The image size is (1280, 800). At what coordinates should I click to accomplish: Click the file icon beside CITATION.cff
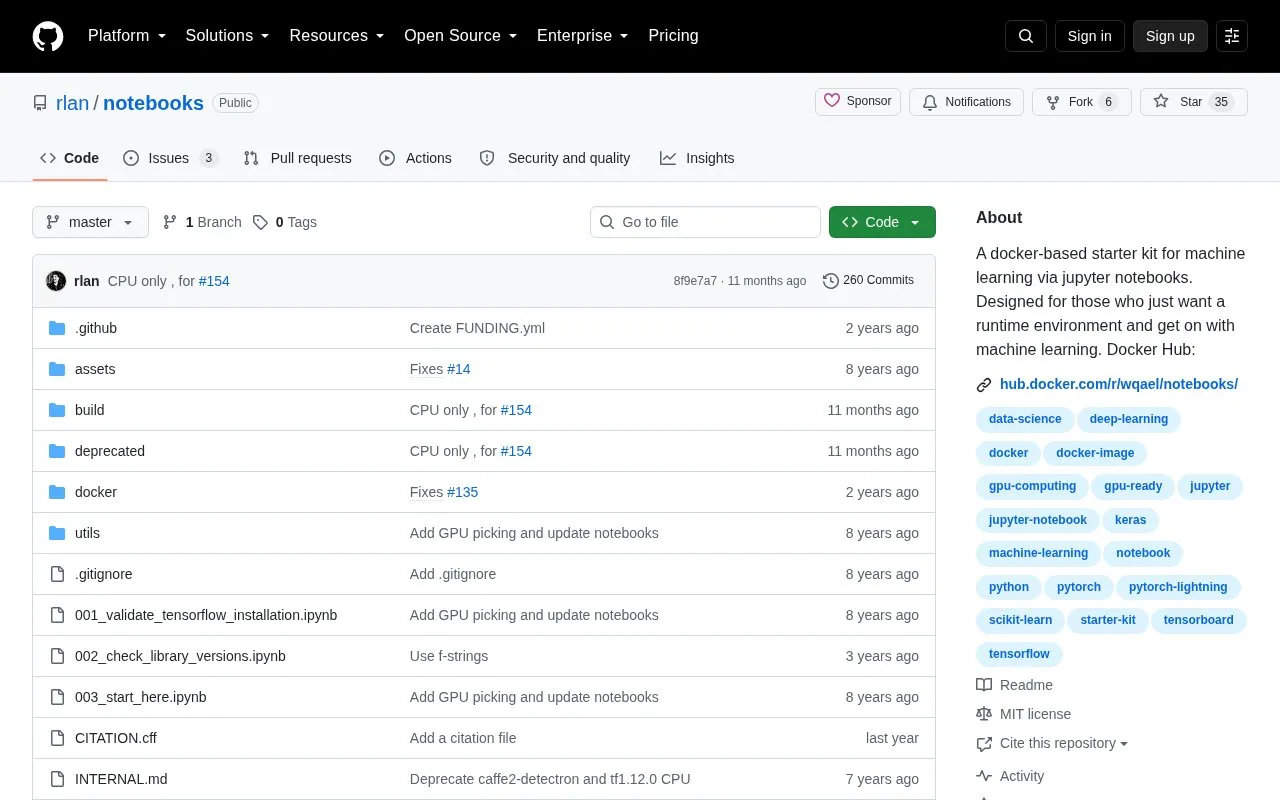pos(57,738)
